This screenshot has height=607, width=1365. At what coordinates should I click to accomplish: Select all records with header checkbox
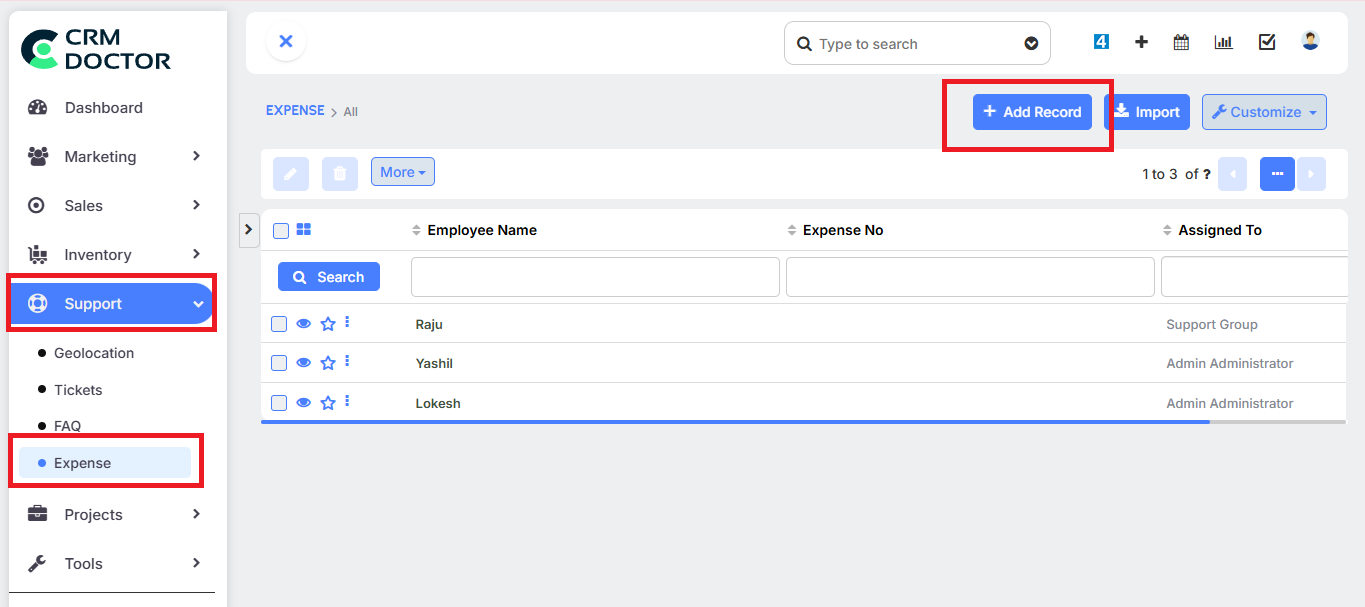point(280,230)
